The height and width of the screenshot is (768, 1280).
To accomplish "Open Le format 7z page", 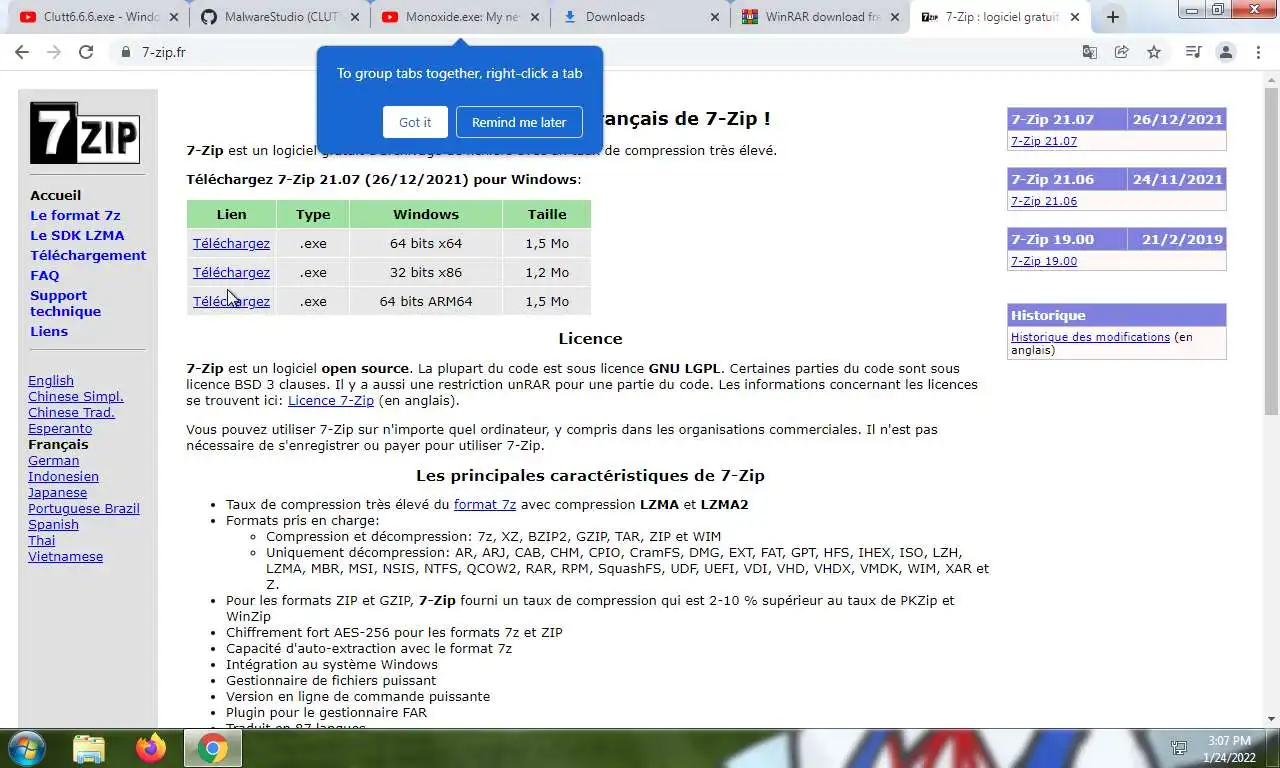I will 75,215.
